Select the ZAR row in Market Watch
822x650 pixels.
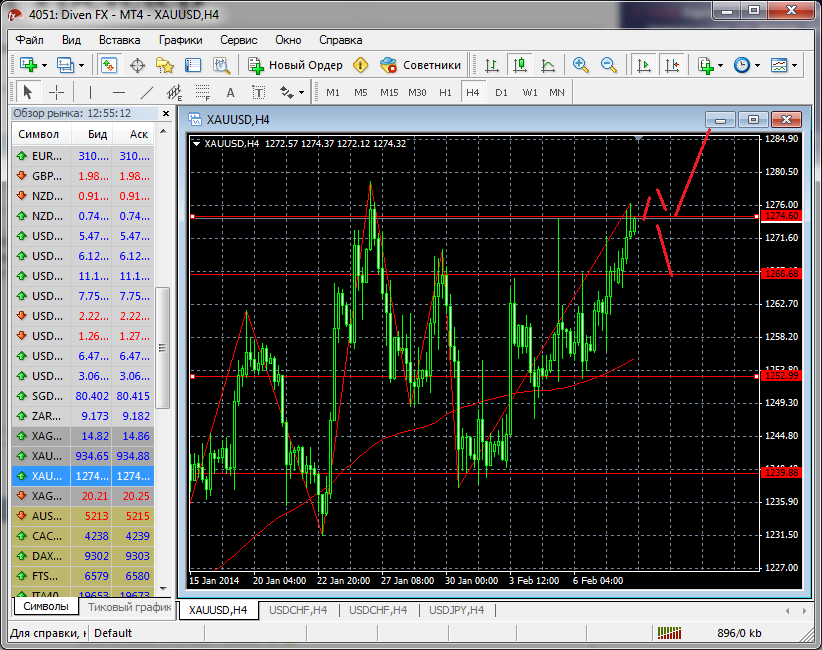point(83,416)
